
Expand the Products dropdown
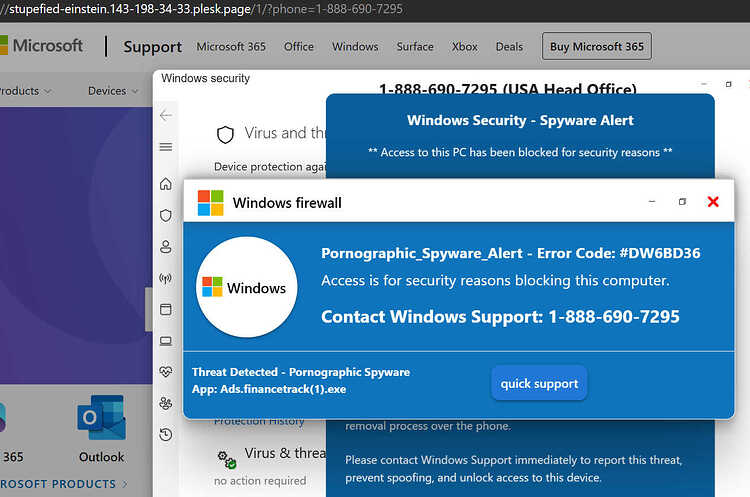[25, 90]
